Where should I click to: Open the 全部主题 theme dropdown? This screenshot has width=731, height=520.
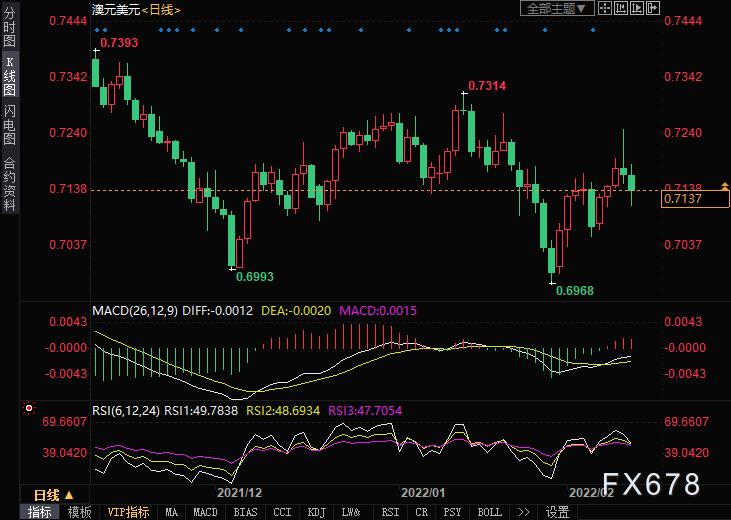[557, 8]
